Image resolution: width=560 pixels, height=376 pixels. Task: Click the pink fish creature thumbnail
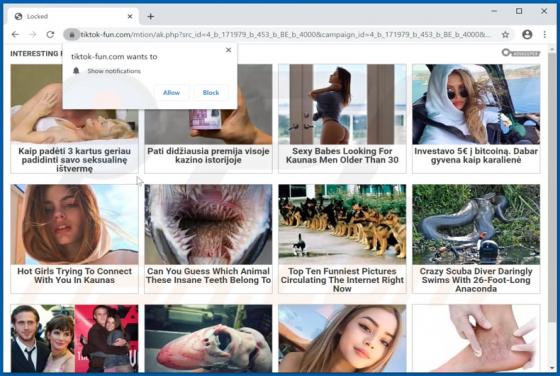208,339
